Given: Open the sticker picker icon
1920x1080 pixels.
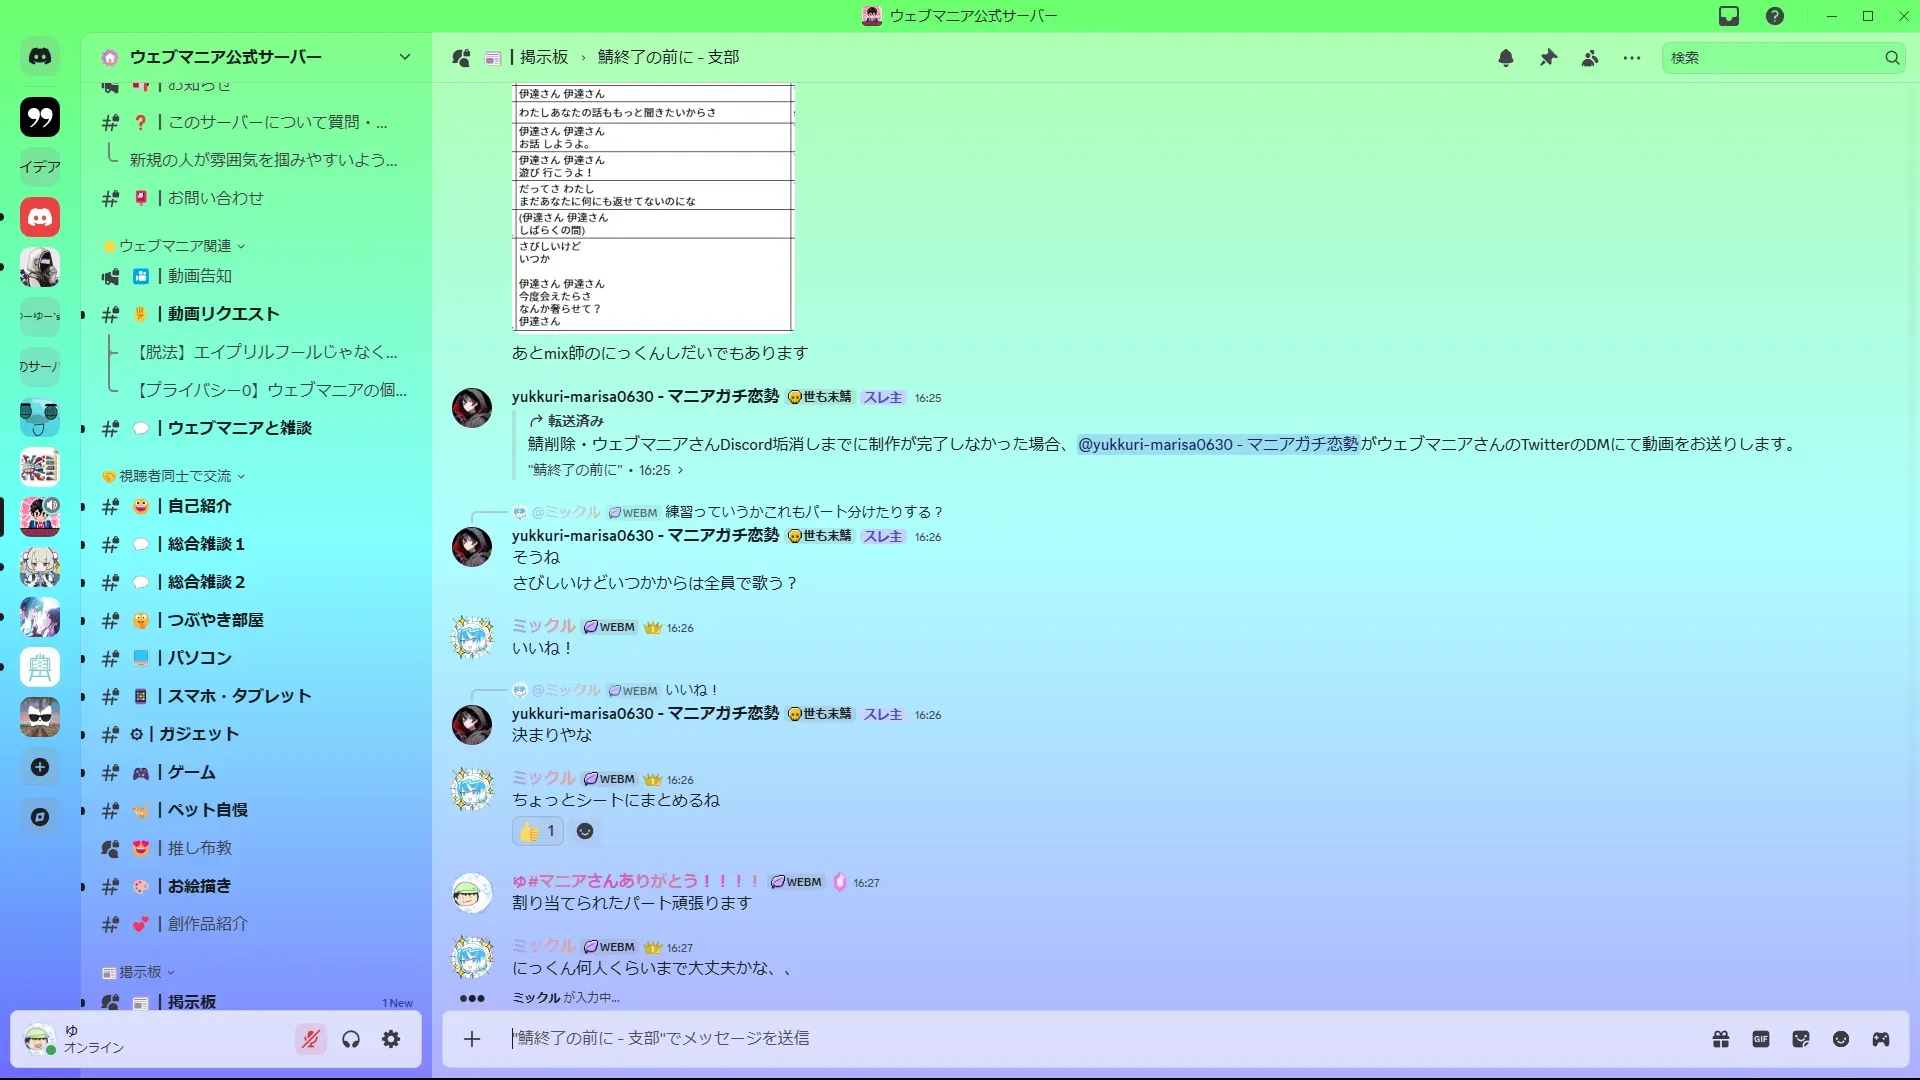Looking at the screenshot, I should click(x=1801, y=1039).
